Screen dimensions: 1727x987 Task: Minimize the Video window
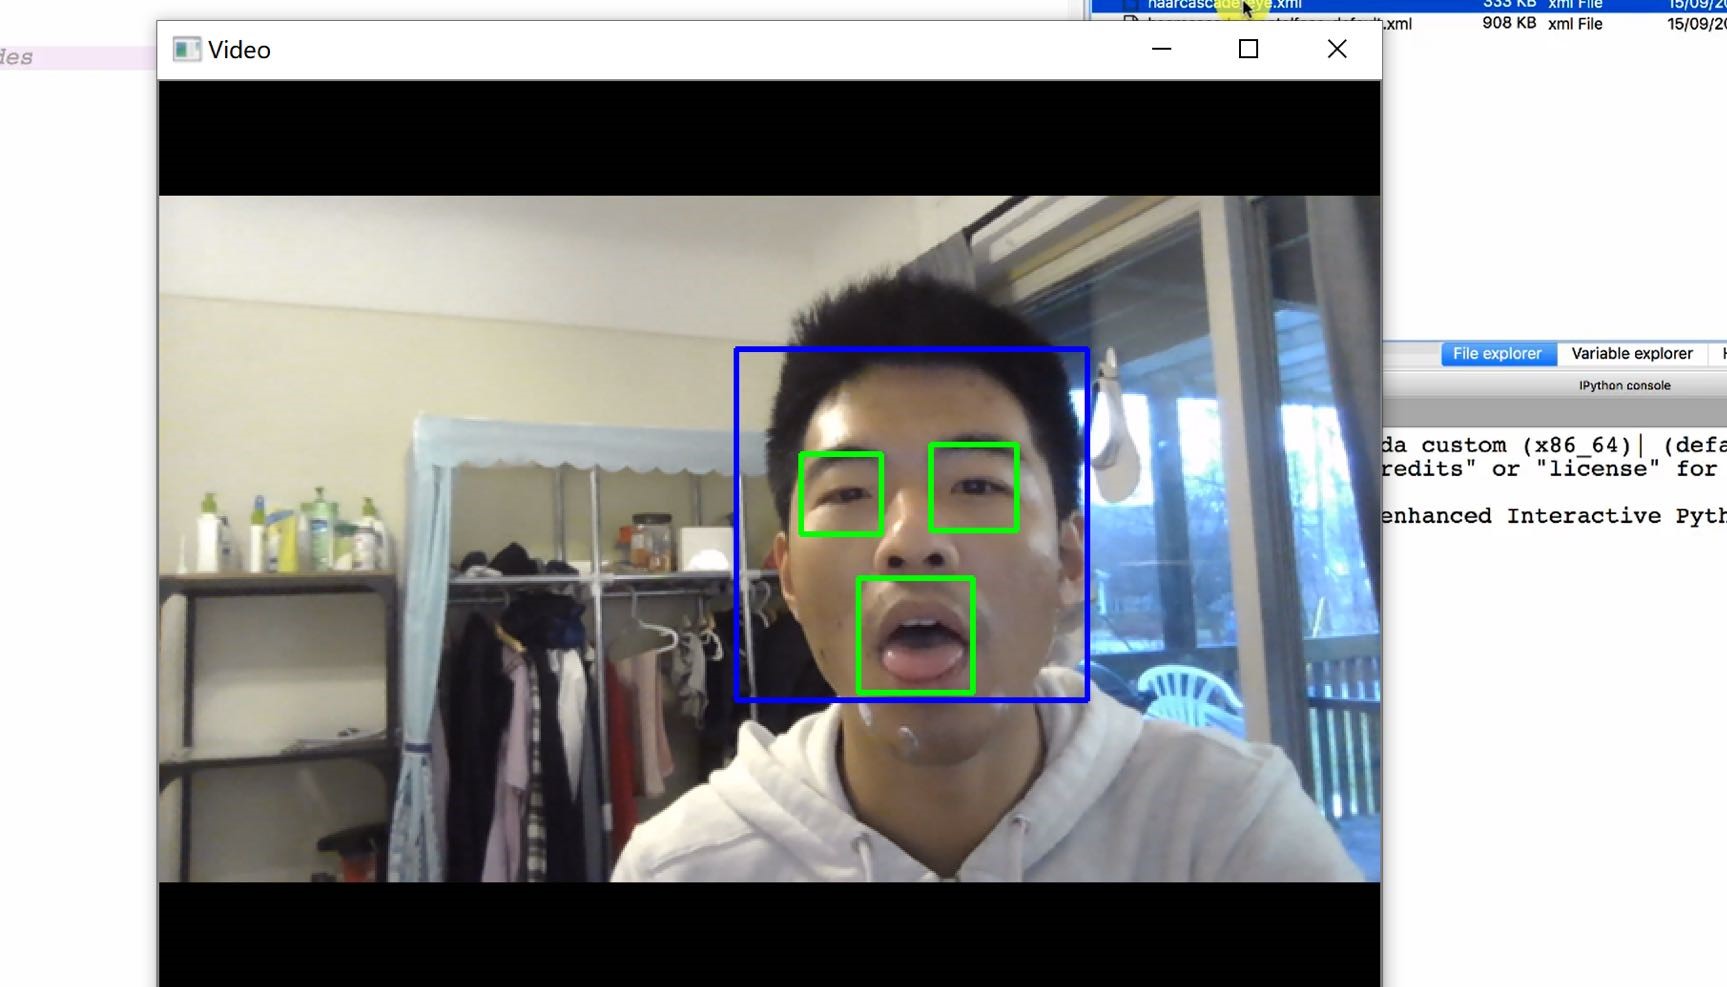tap(1161, 49)
